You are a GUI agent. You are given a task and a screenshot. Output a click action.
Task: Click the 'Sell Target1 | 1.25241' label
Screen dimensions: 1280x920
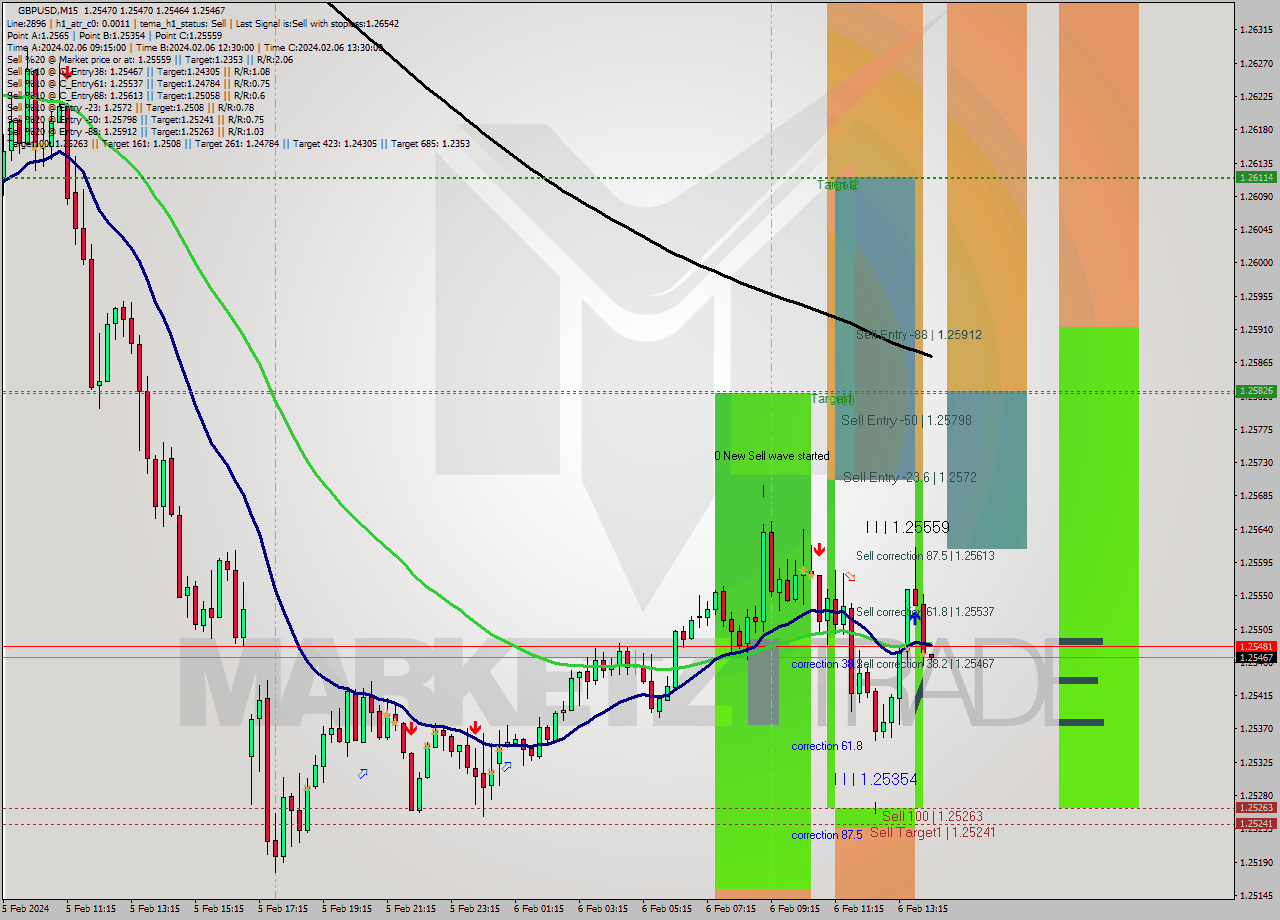933,832
